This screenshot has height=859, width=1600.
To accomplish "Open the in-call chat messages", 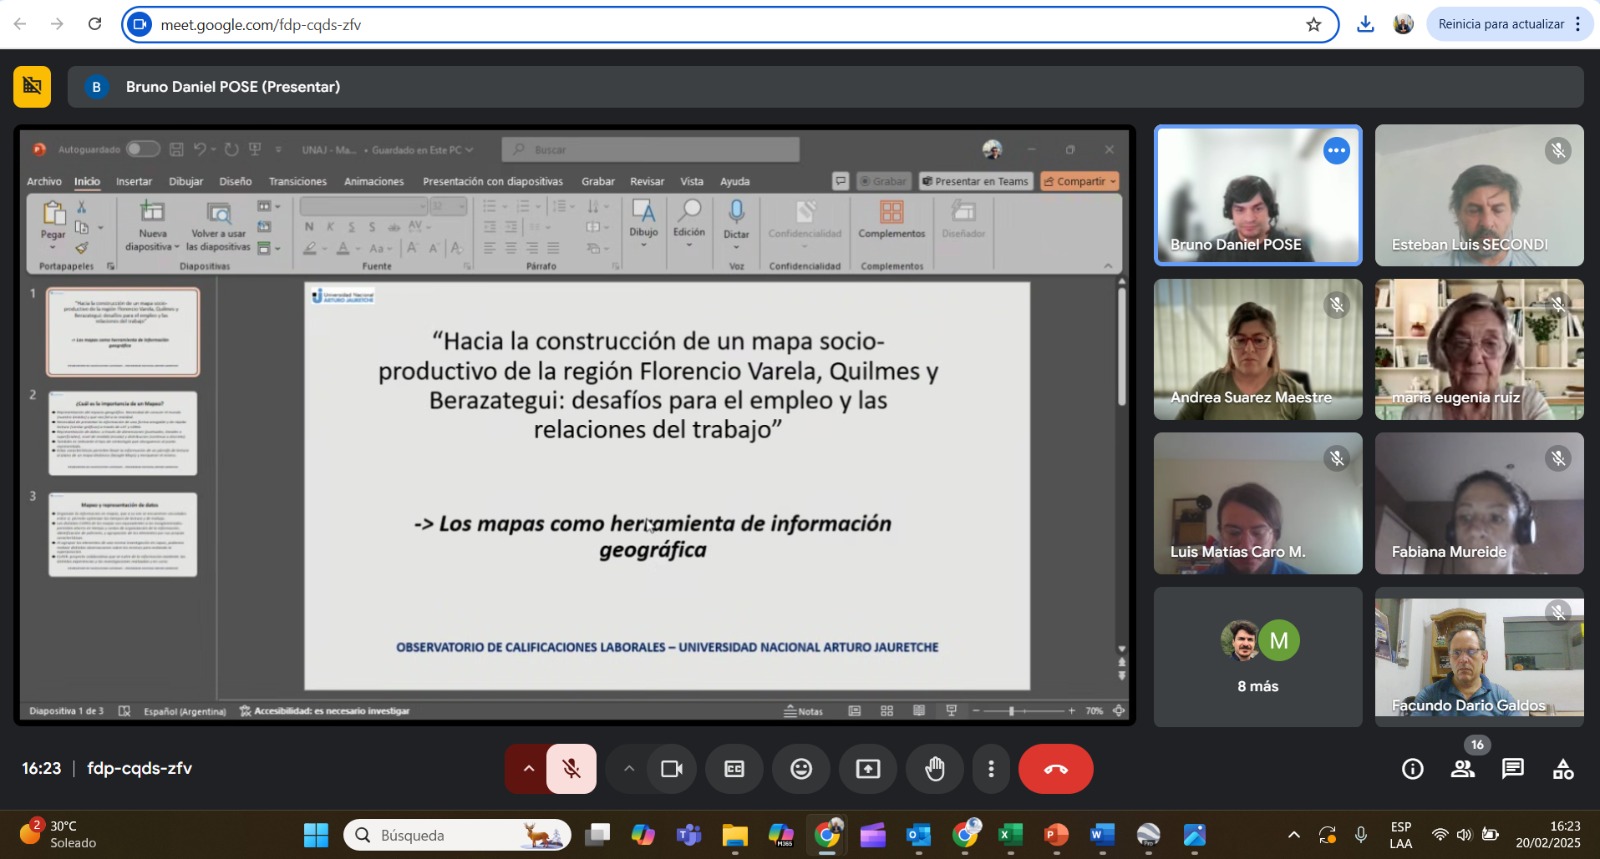I will tap(1512, 769).
